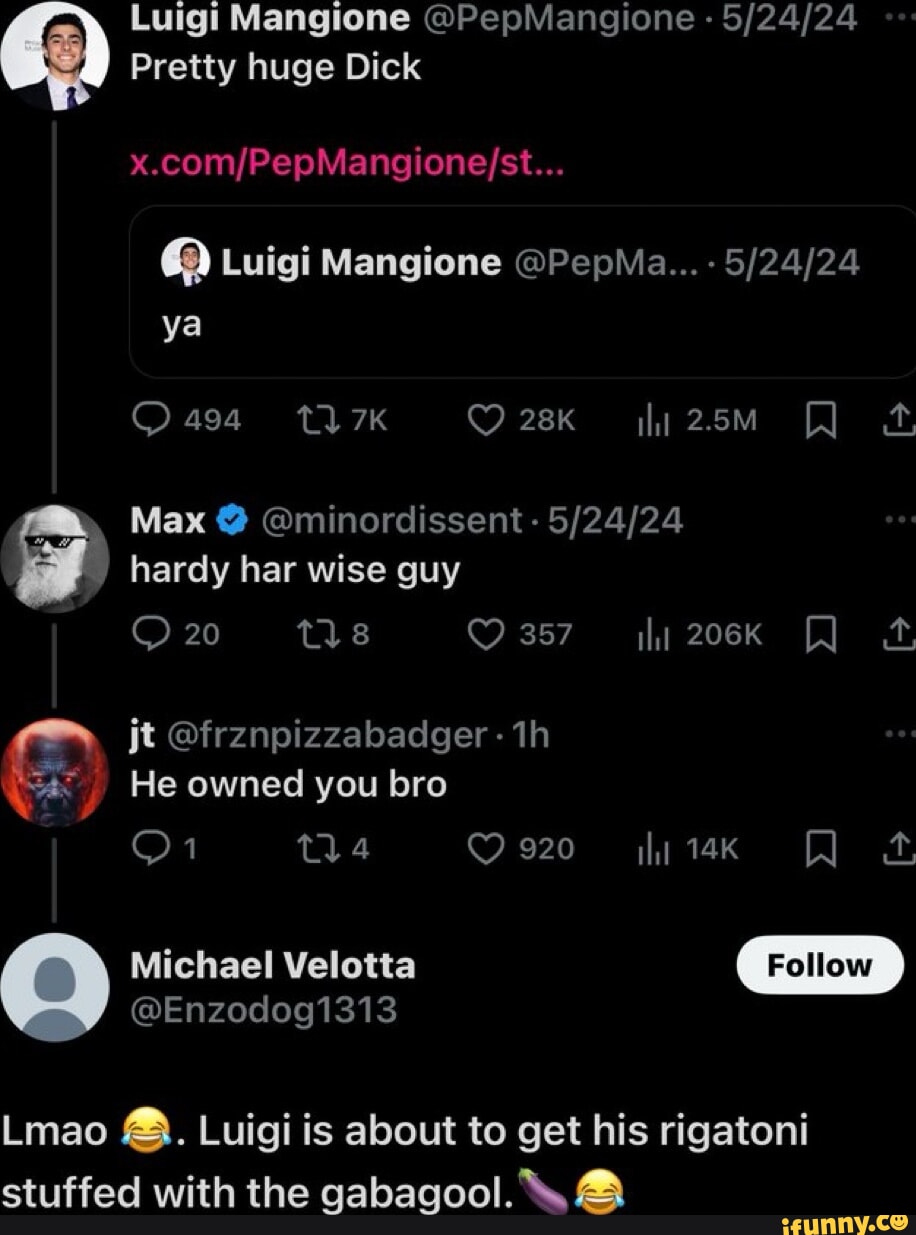
Task: Like the tweet with 28K likes
Action: click(485, 420)
